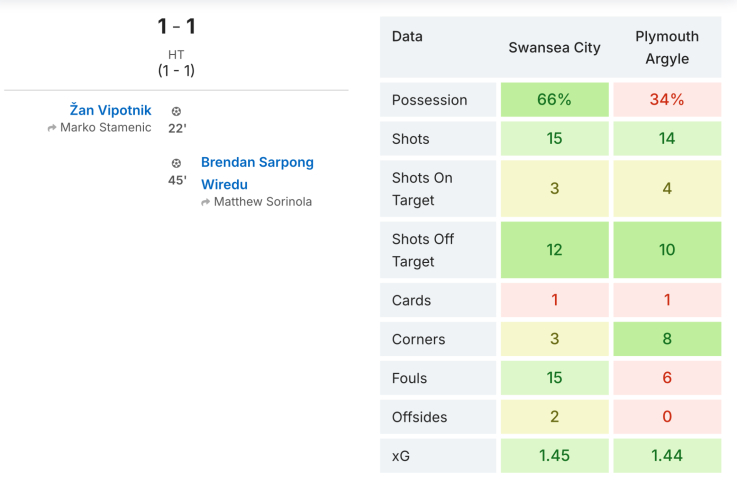Image resolution: width=737 pixels, height=500 pixels.
Task: Click Swansea City's 1.45 xG cell
Action: (x=554, y=456)
